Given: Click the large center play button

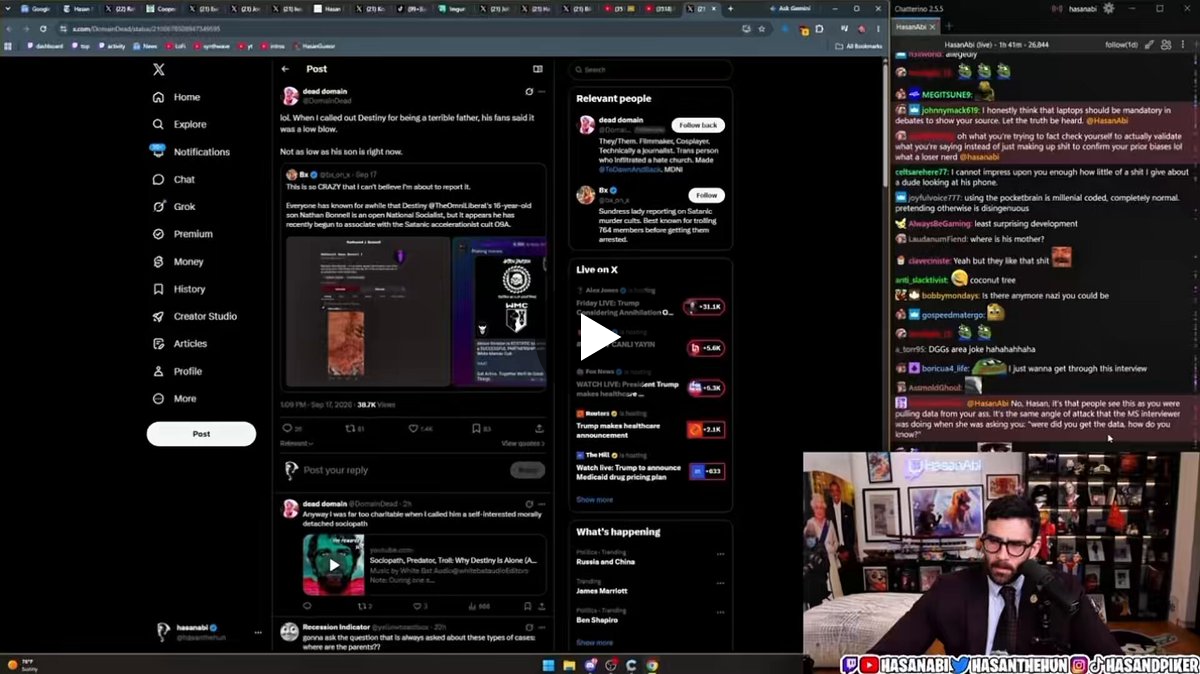Looking at the screenshot, I should pos(599,337).
